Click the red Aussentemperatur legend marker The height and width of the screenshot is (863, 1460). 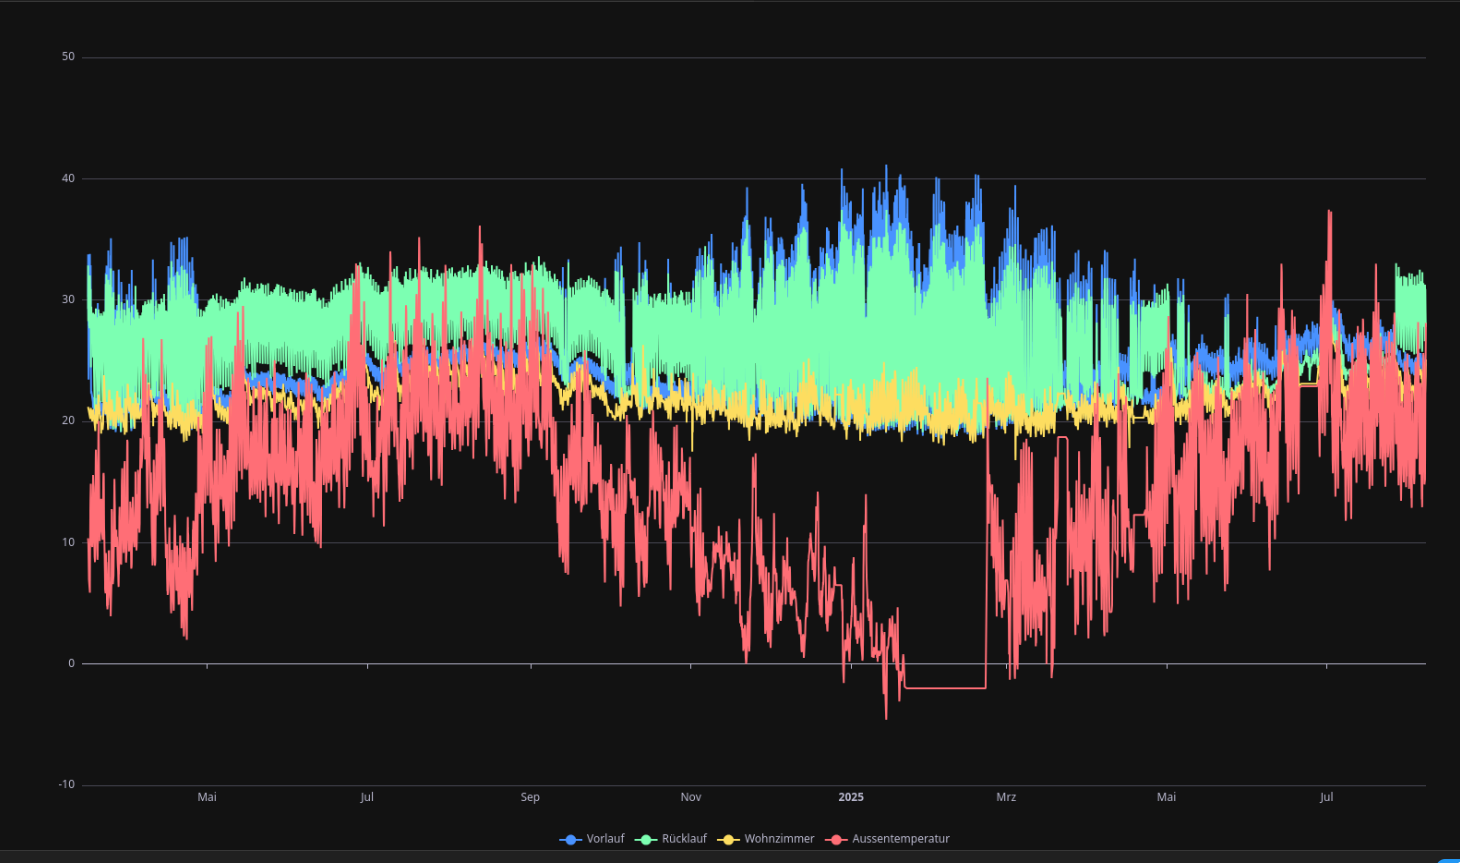pos(836,840)
